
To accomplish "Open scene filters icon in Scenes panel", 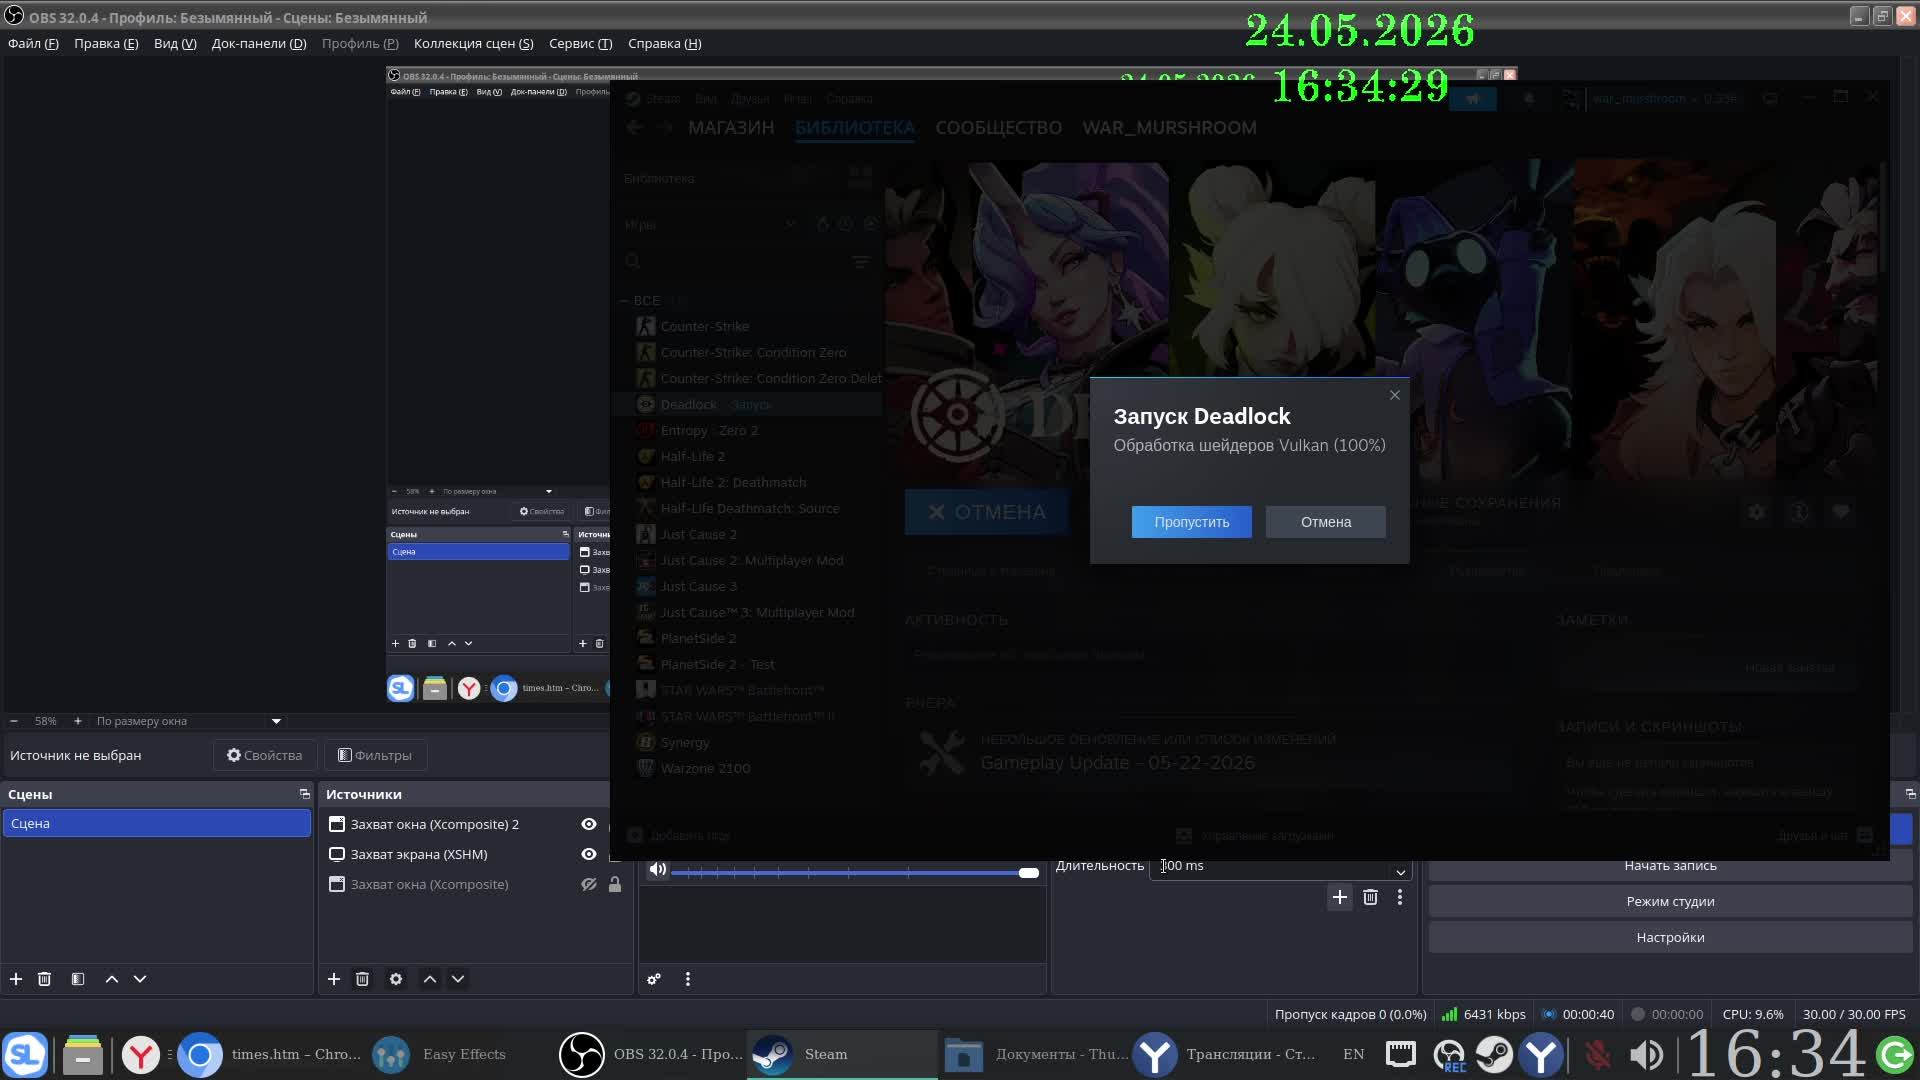I will [78, 979].
